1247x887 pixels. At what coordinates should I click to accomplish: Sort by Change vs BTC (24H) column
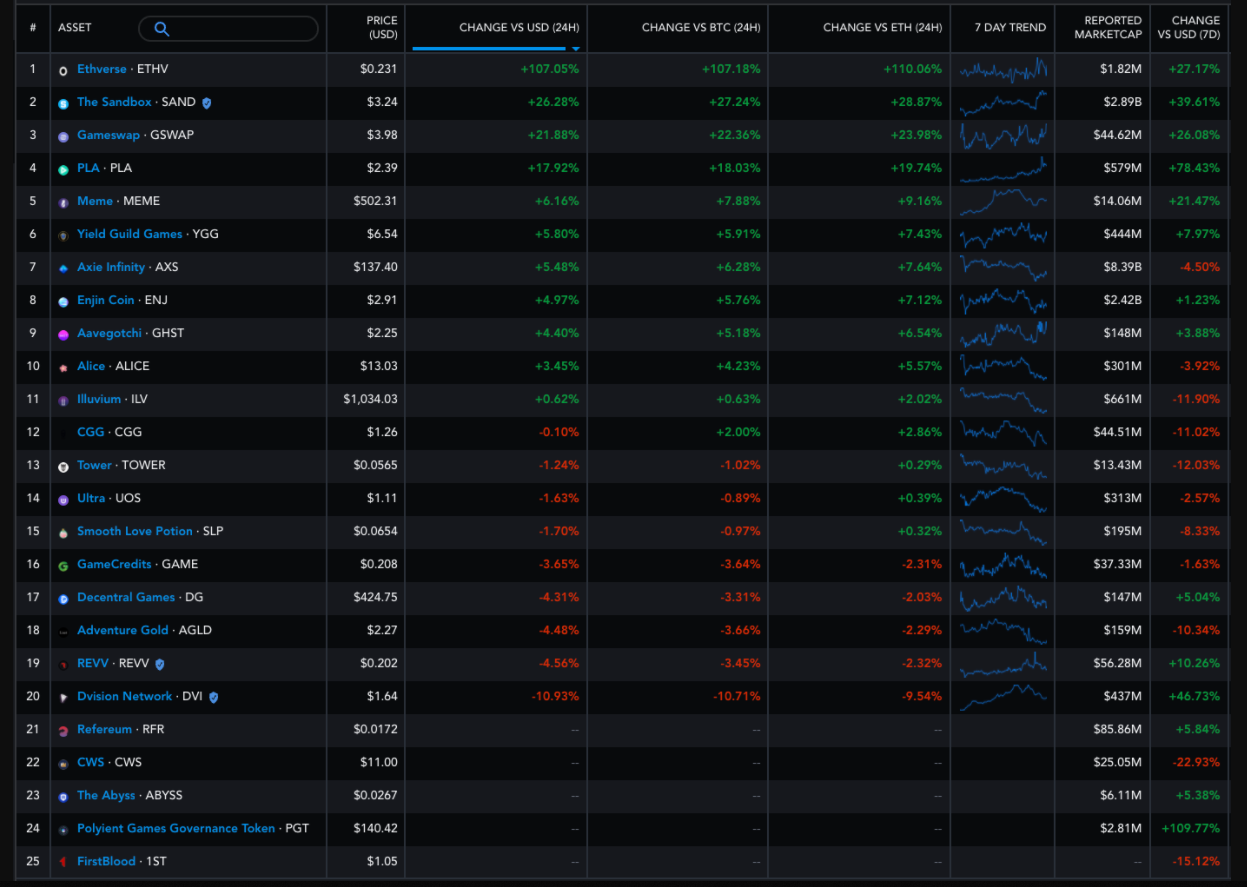[x=700, y=28]
